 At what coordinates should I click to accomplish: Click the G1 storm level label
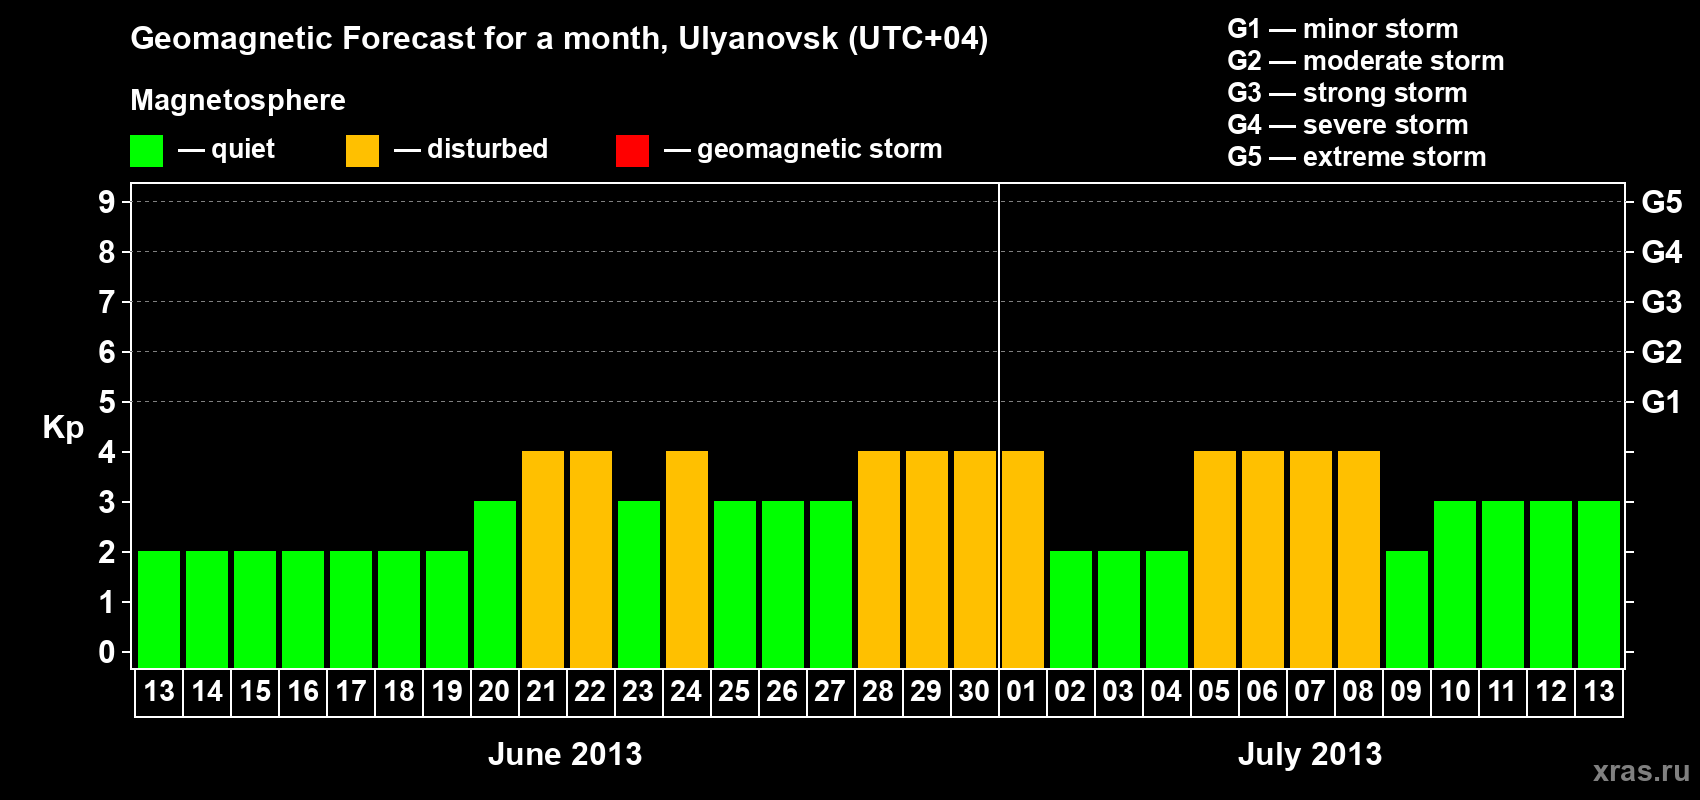tap(1661, 402)
